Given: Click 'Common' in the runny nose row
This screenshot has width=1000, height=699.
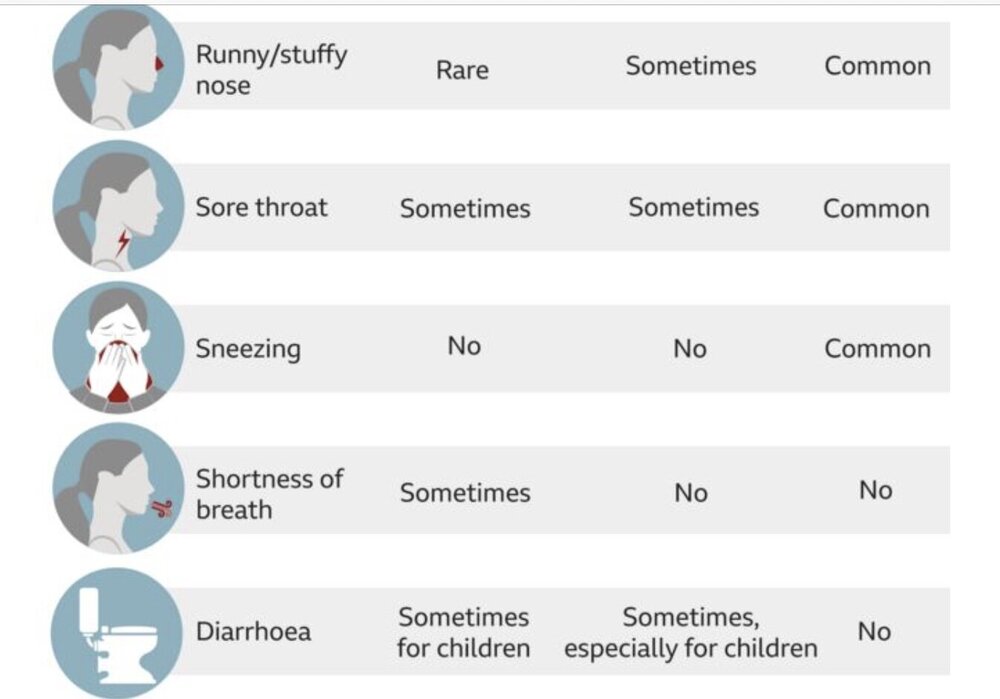Looking at the screenshot, I should (x=878, y=66).
